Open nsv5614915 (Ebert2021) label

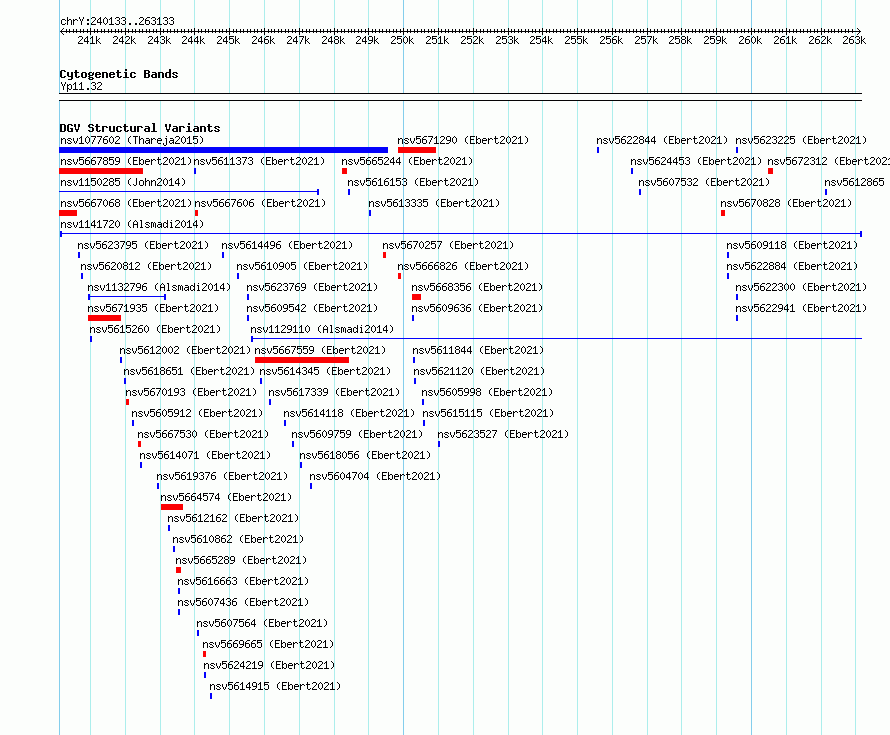275,686
